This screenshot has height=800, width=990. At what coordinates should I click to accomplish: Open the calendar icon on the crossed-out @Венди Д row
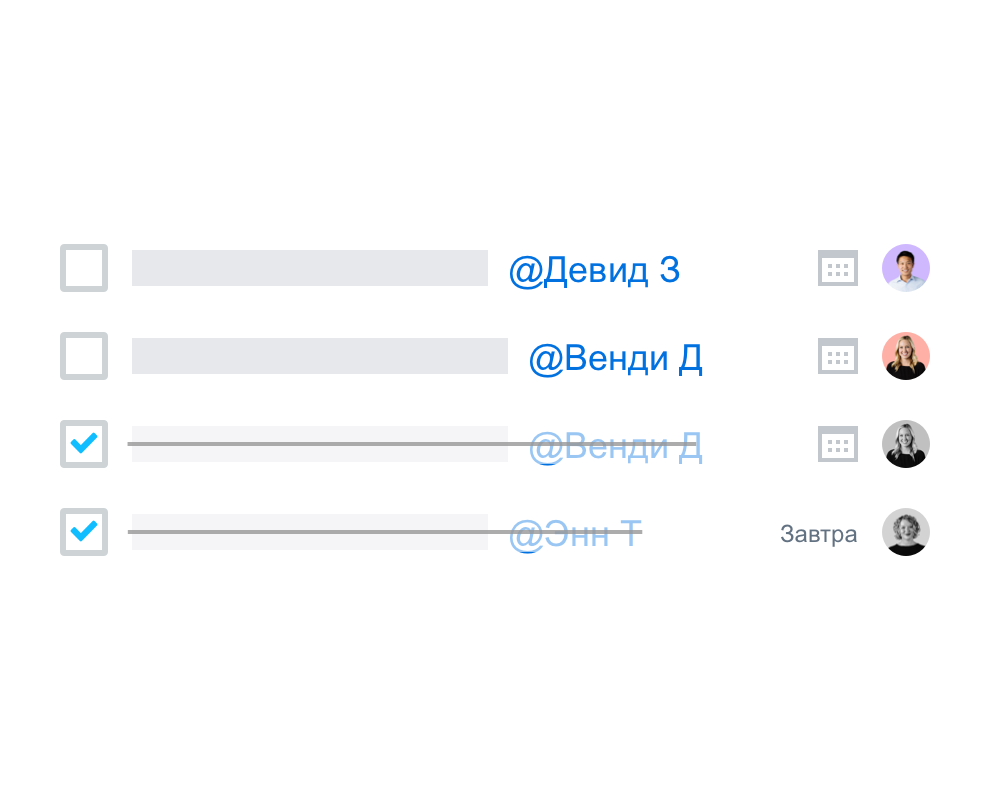838,444
